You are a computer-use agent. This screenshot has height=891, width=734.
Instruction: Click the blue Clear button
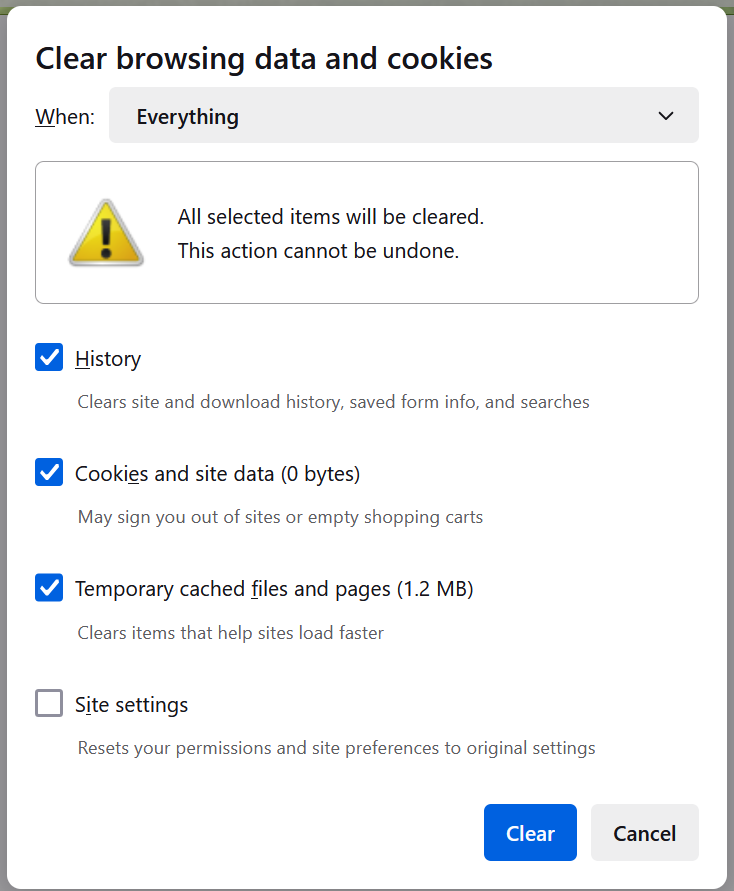pyautogui.click(x=530, y=832)
